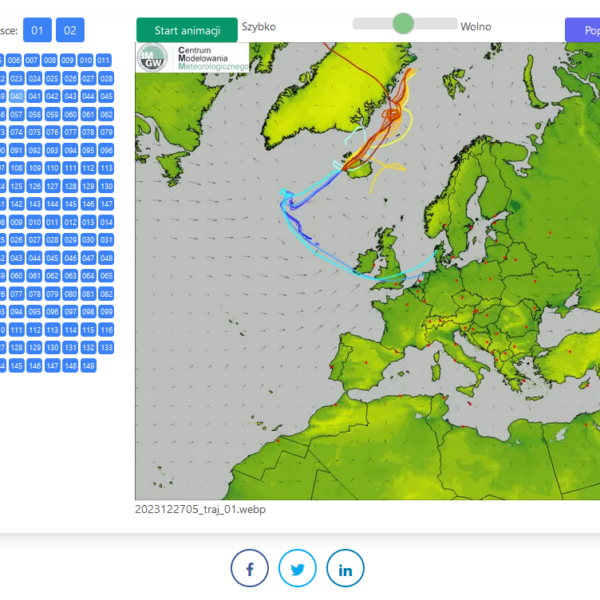
Task: Choose frame 149 at the grid's end
Action: (x=88, y=366)
